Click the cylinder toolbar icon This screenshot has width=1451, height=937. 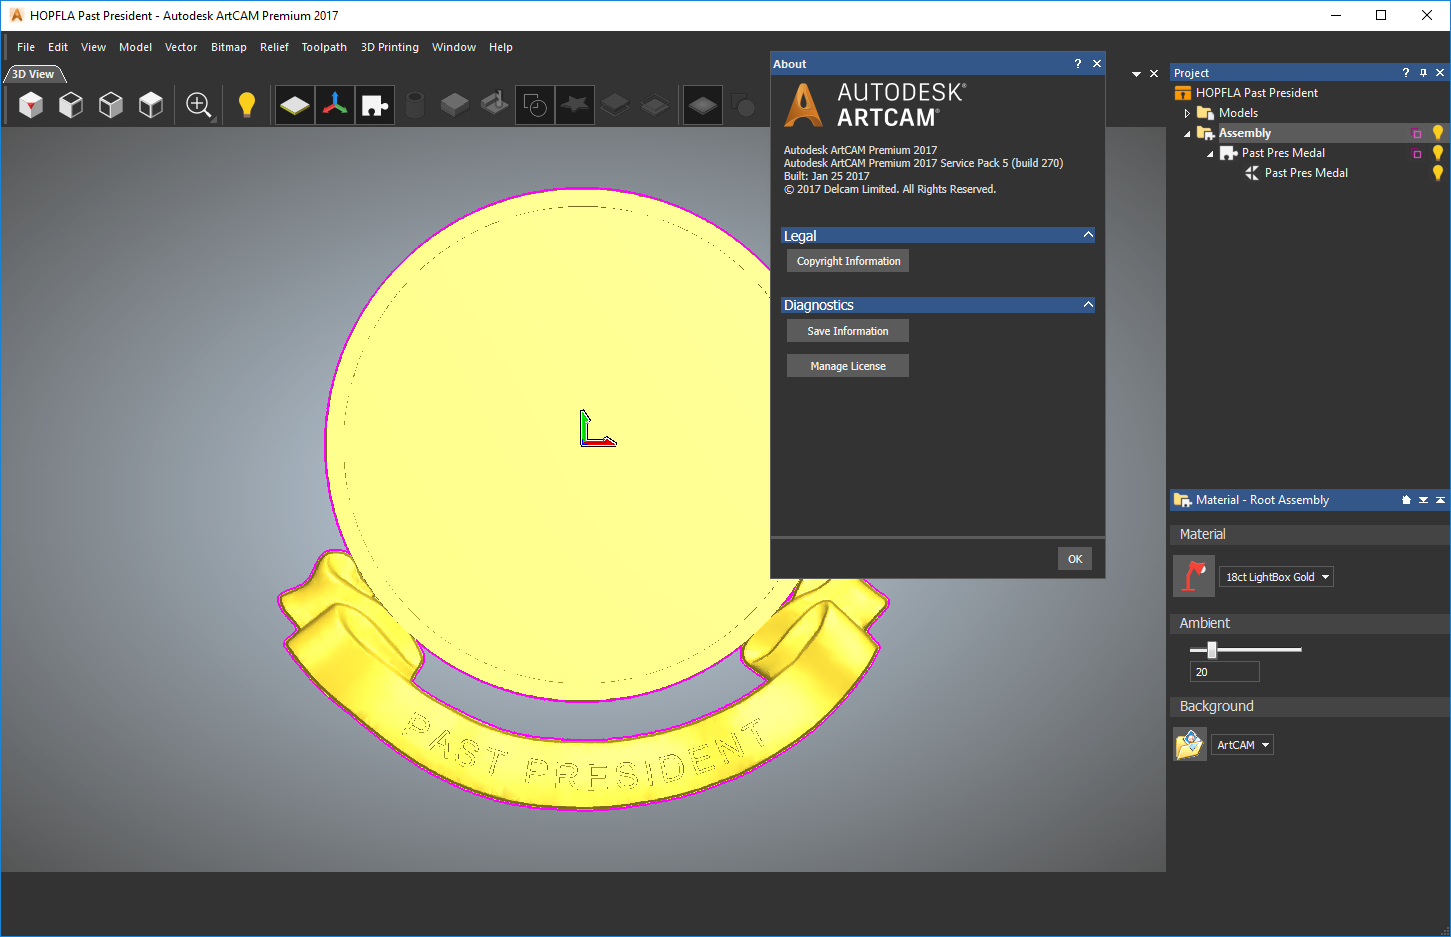pyautogui.click(x=414, y=104)
